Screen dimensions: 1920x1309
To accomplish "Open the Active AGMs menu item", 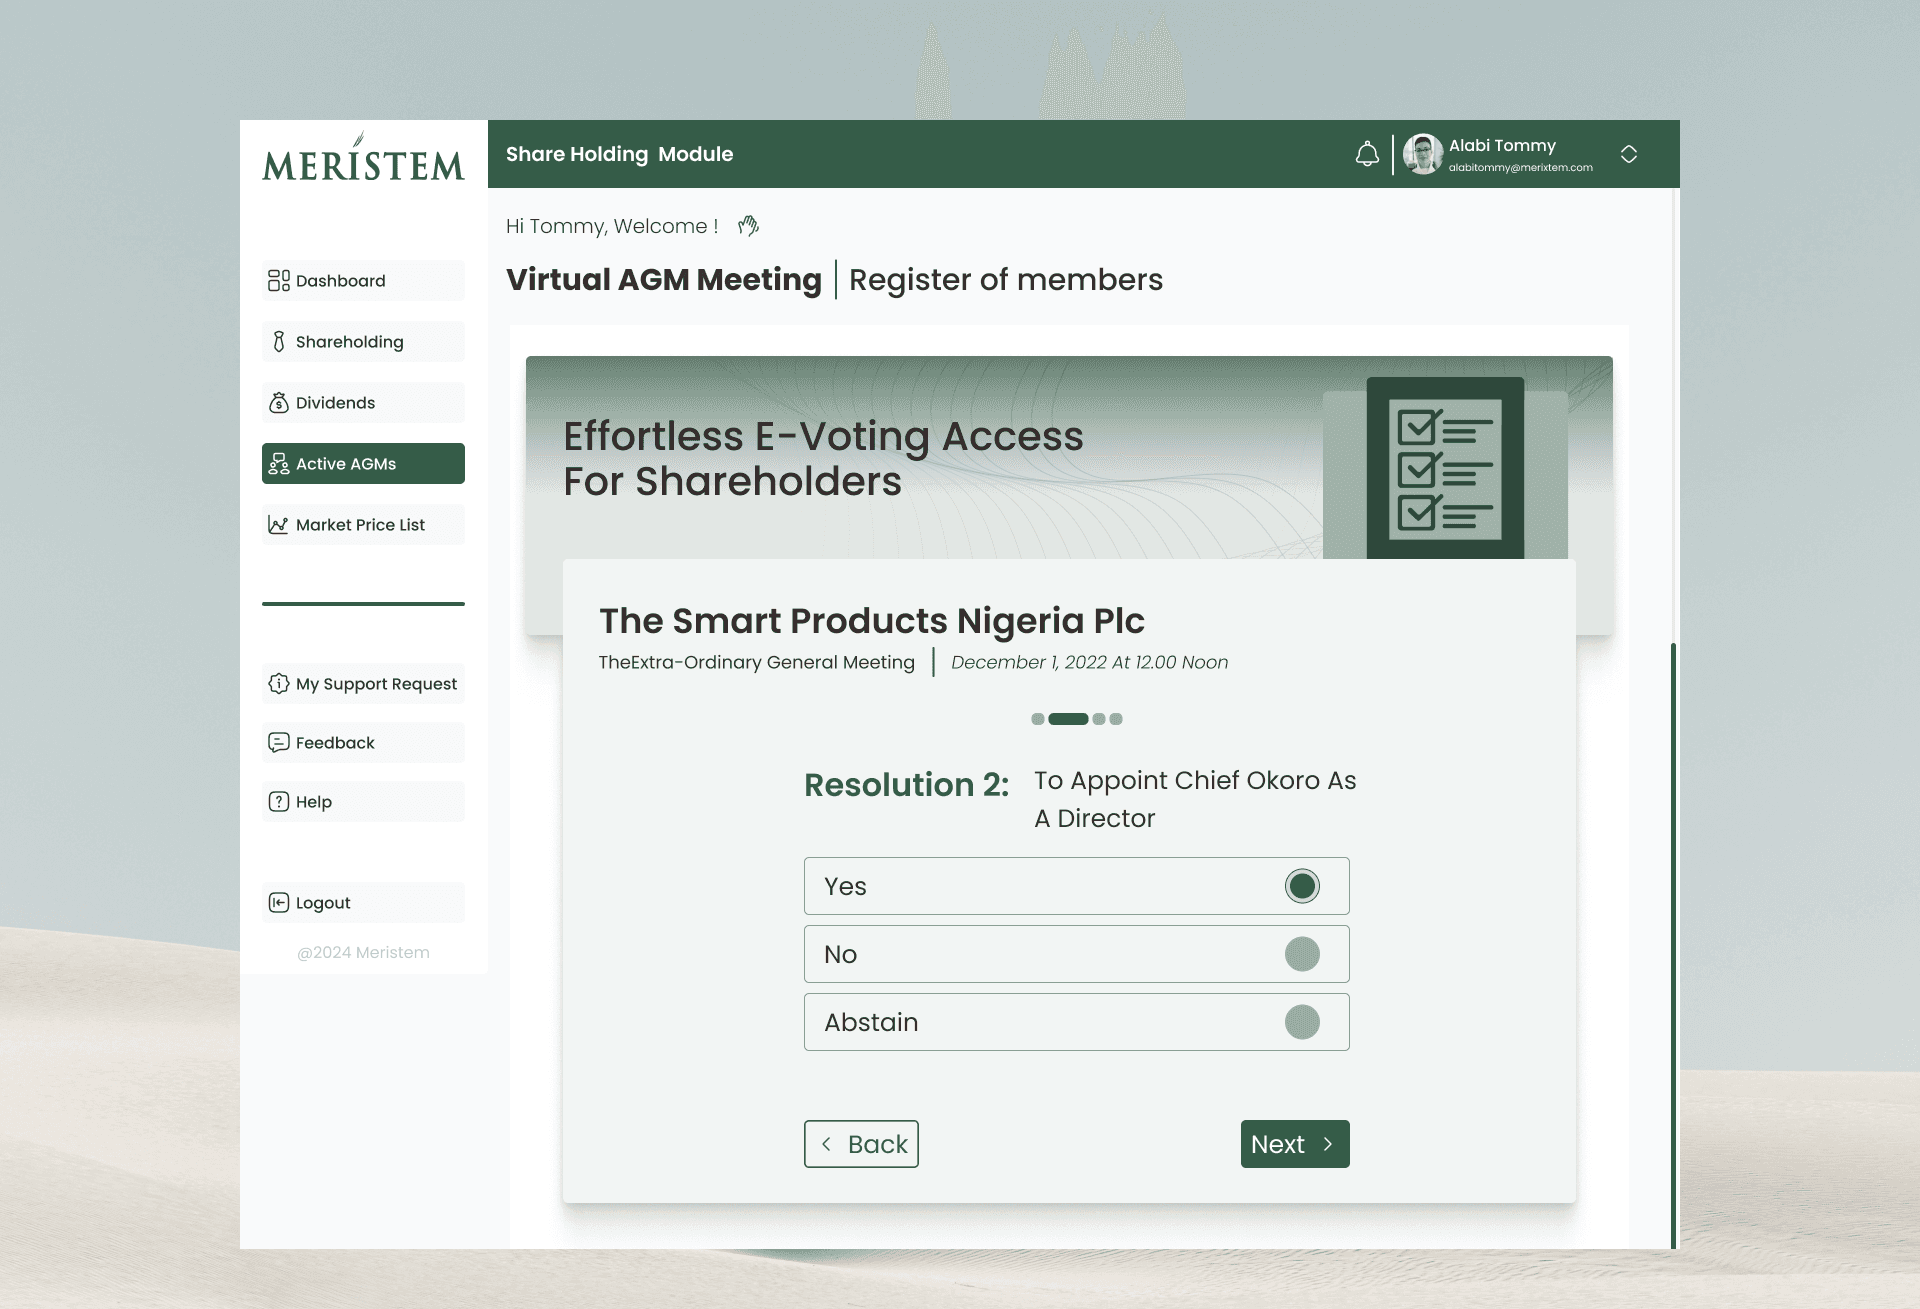I will 363,464.
